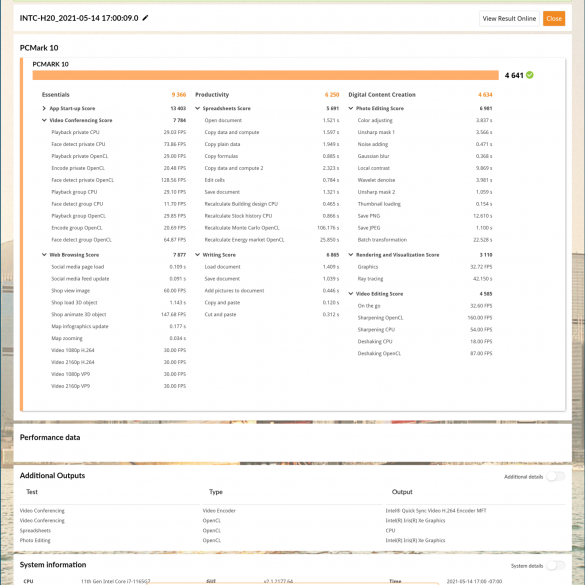Viewport: 585px width, 585px height.
Task: Select the Digital Content Creation heading
Action: [x=382, y=94]
